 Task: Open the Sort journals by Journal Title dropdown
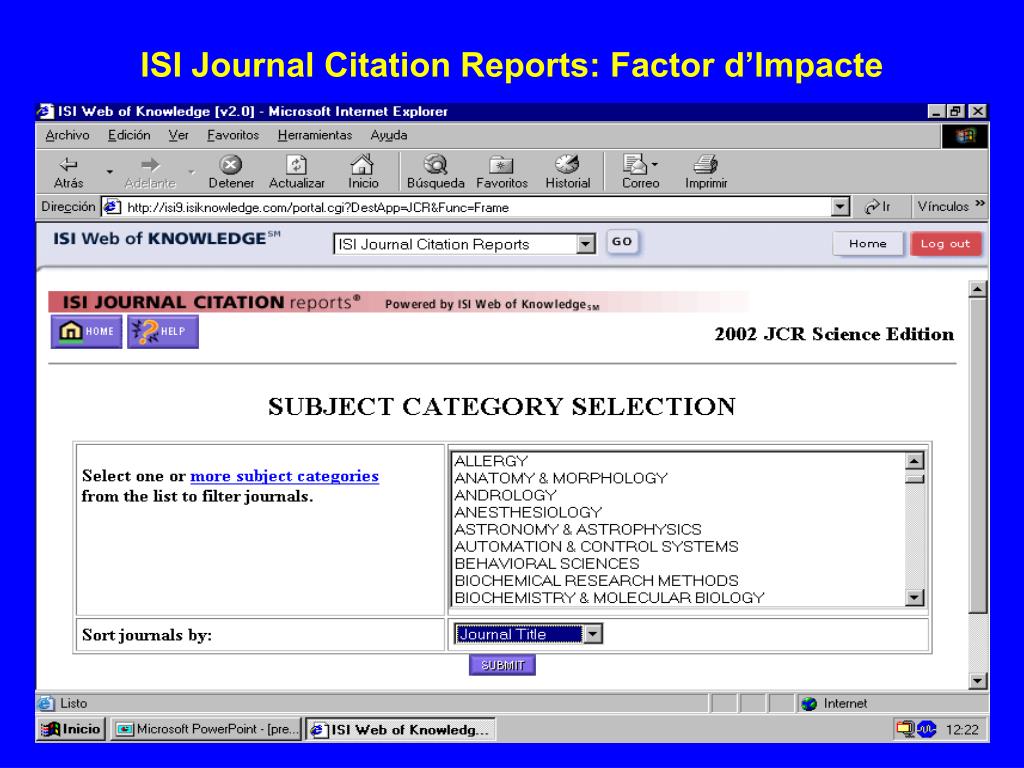click(x=593, y=634)
